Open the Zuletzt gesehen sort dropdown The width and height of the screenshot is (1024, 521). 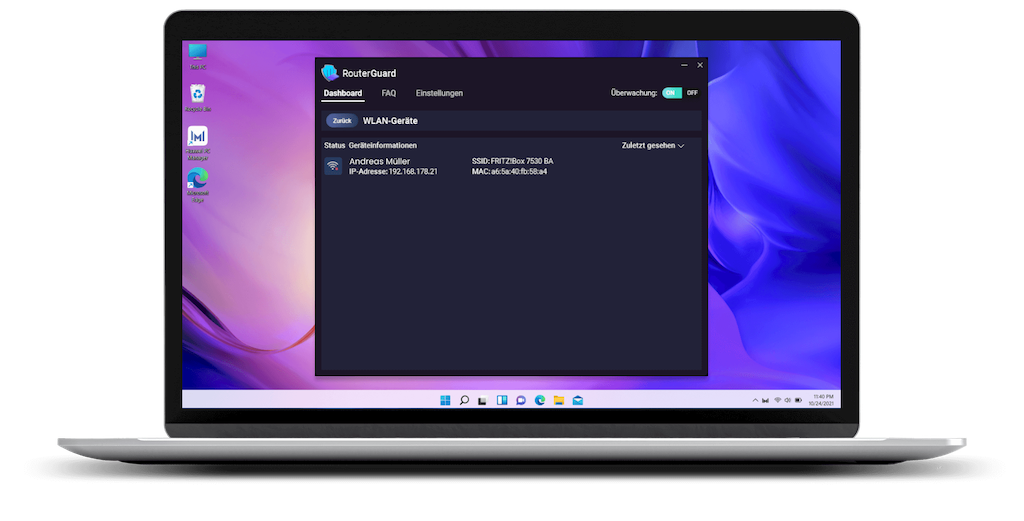(653, 145)
